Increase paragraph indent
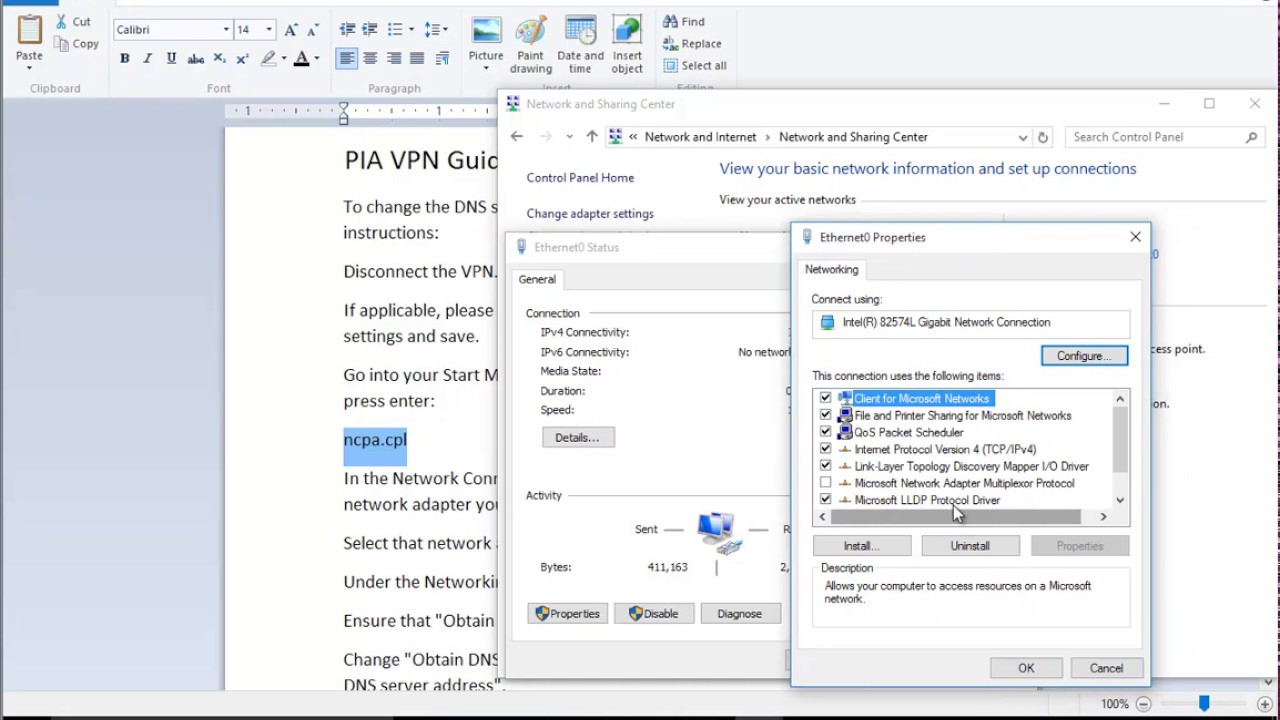Screen dimensions: 1280x720 (x=370, y=30)
